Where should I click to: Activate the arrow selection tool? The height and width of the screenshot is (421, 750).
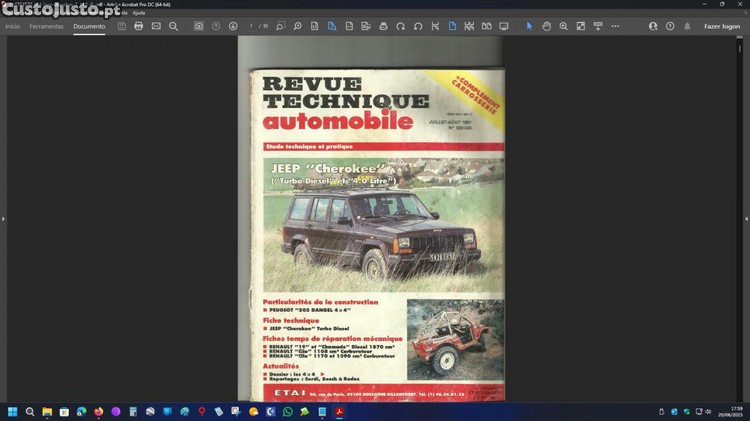pyautogui.click(x=529, y=26)
